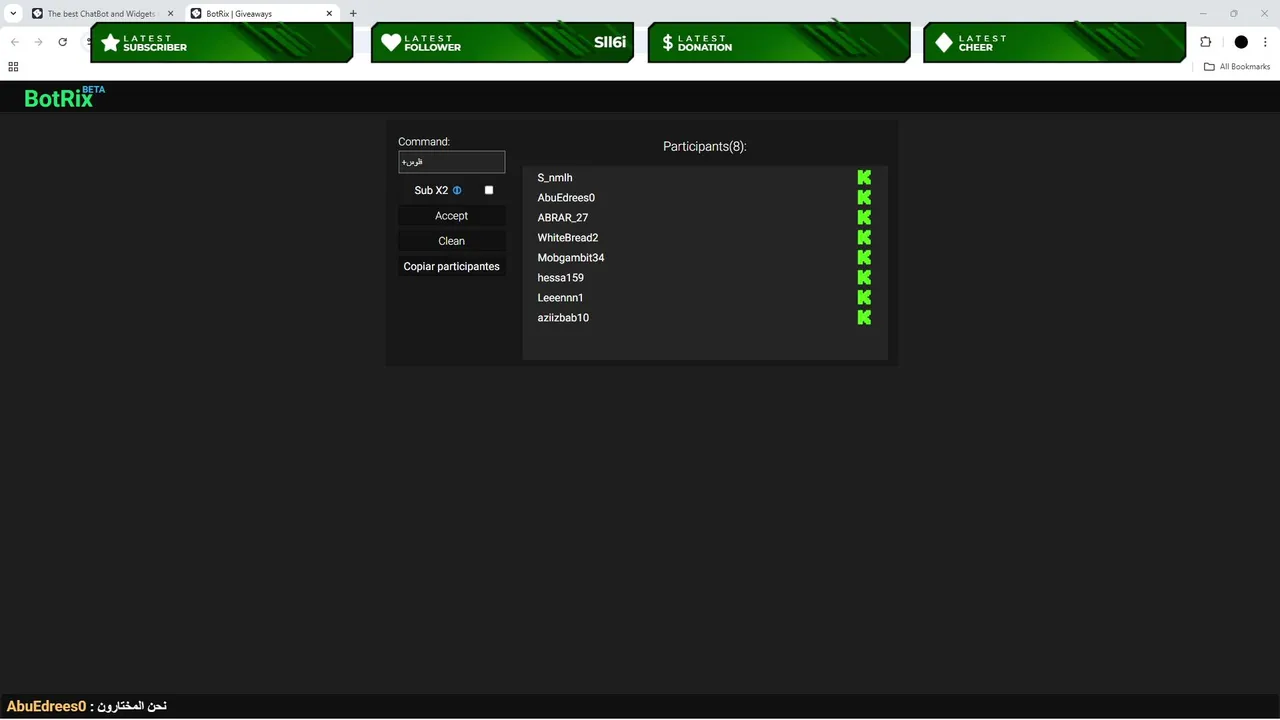Go back in browser history

click(14, 42)
